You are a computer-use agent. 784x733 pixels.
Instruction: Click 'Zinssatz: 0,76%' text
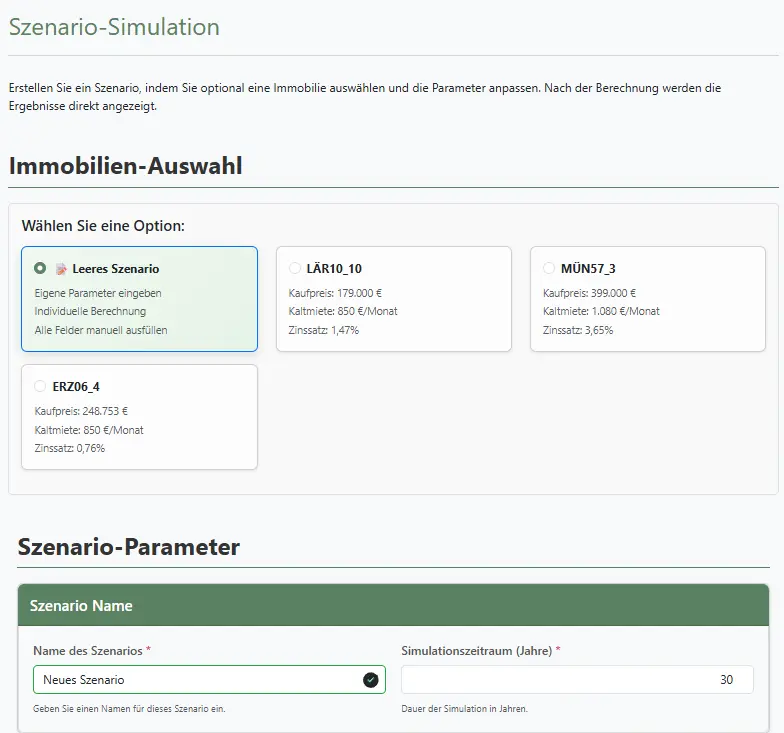coord(70,448)
